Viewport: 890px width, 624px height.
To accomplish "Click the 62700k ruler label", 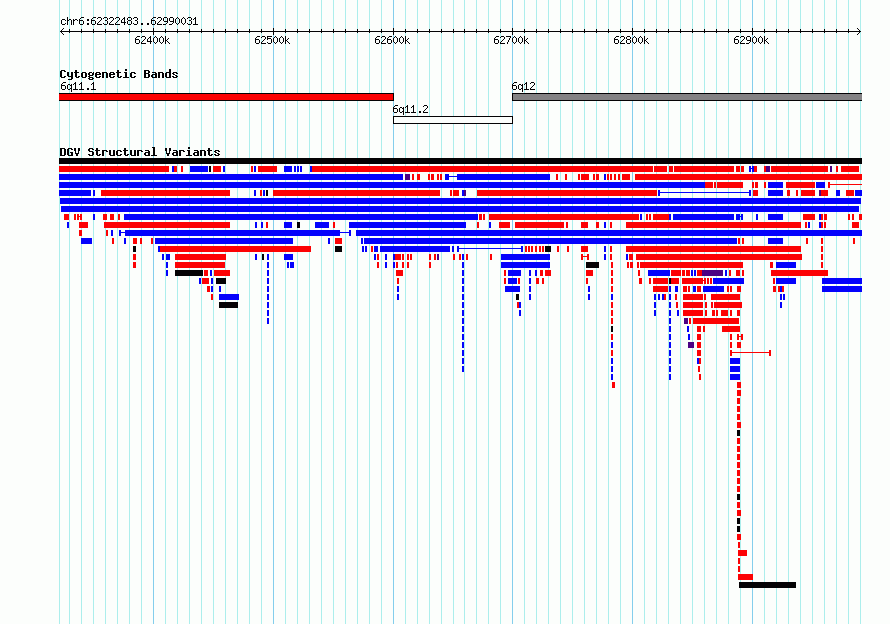I will (511, 40).
